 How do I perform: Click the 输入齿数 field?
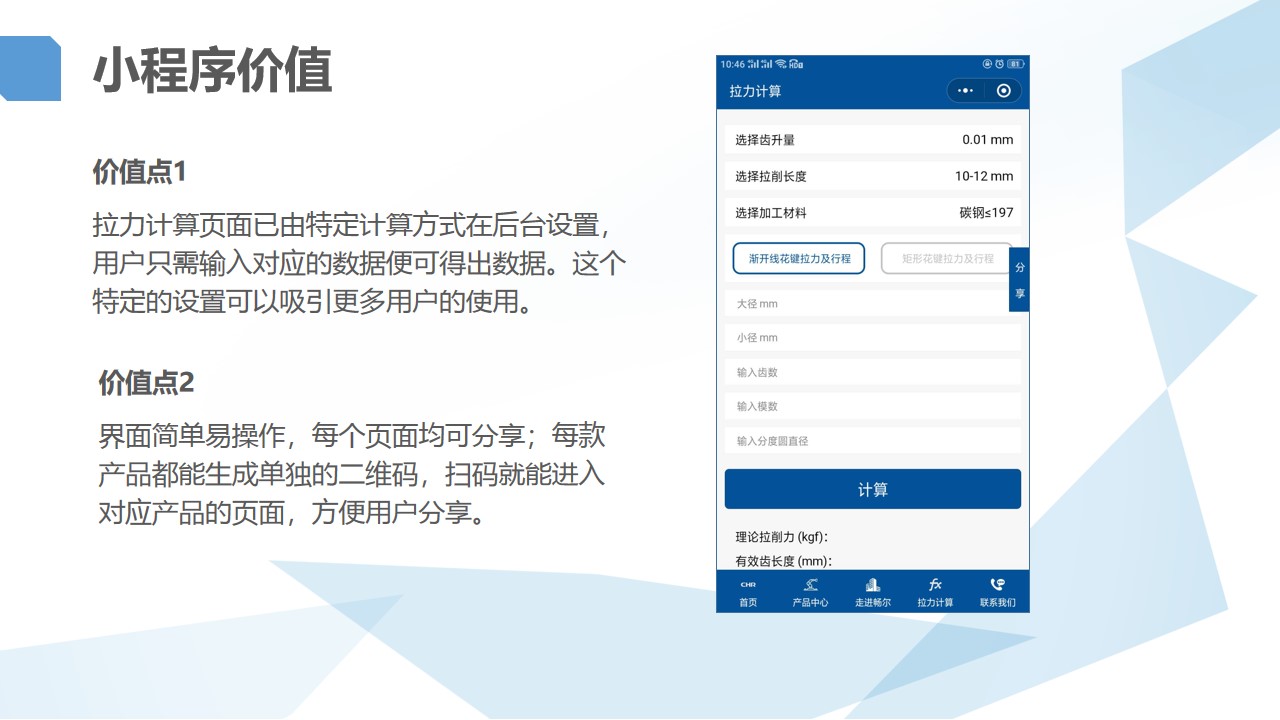pos(872,372)
